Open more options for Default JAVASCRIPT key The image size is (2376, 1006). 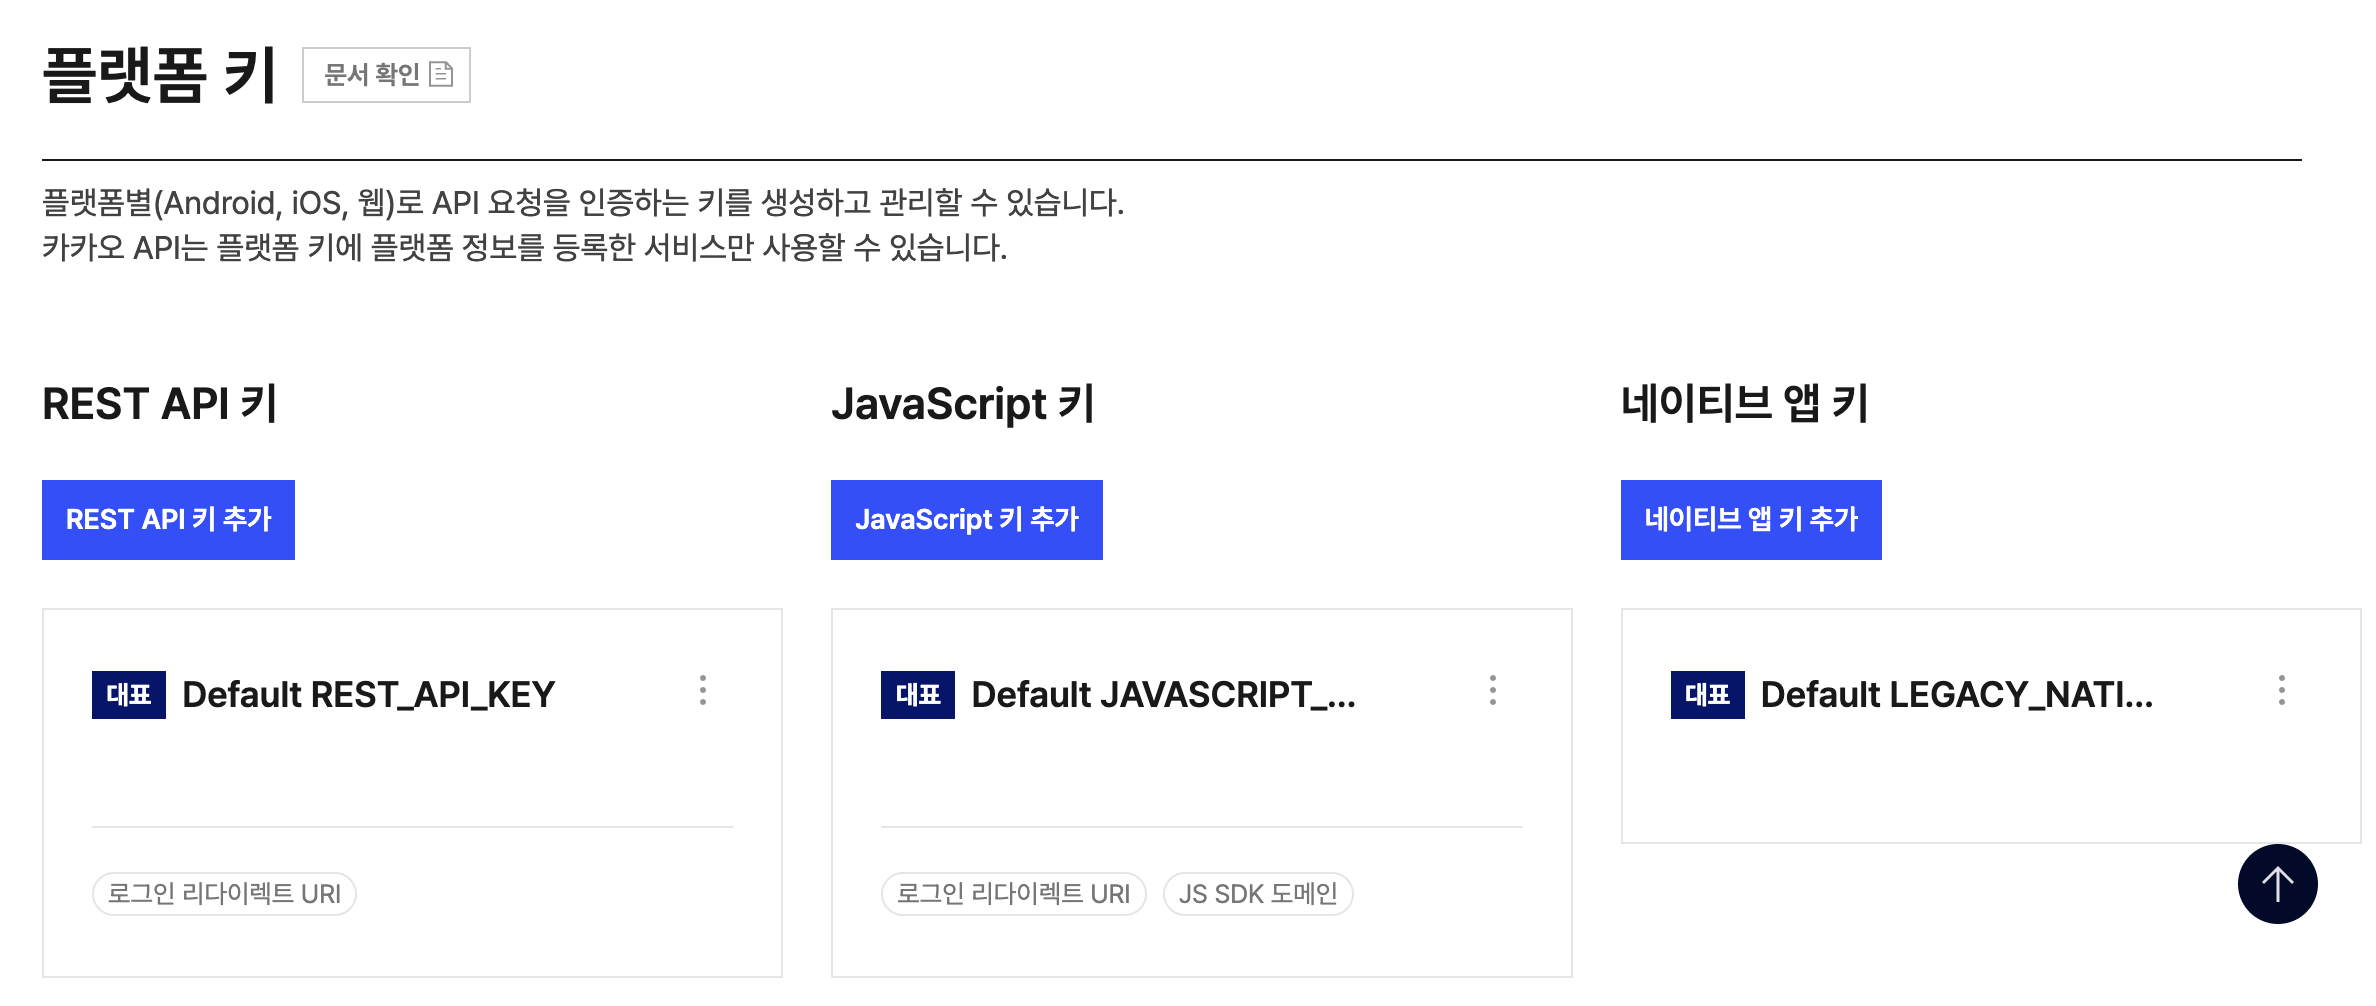pos(1493,691)
